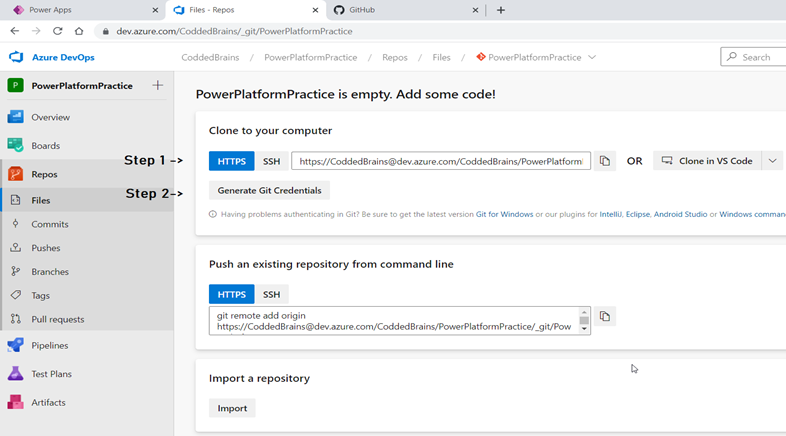The image size is (786, 436).
Task: Copy the push commands to clipboard
Action: pos(605,316)
